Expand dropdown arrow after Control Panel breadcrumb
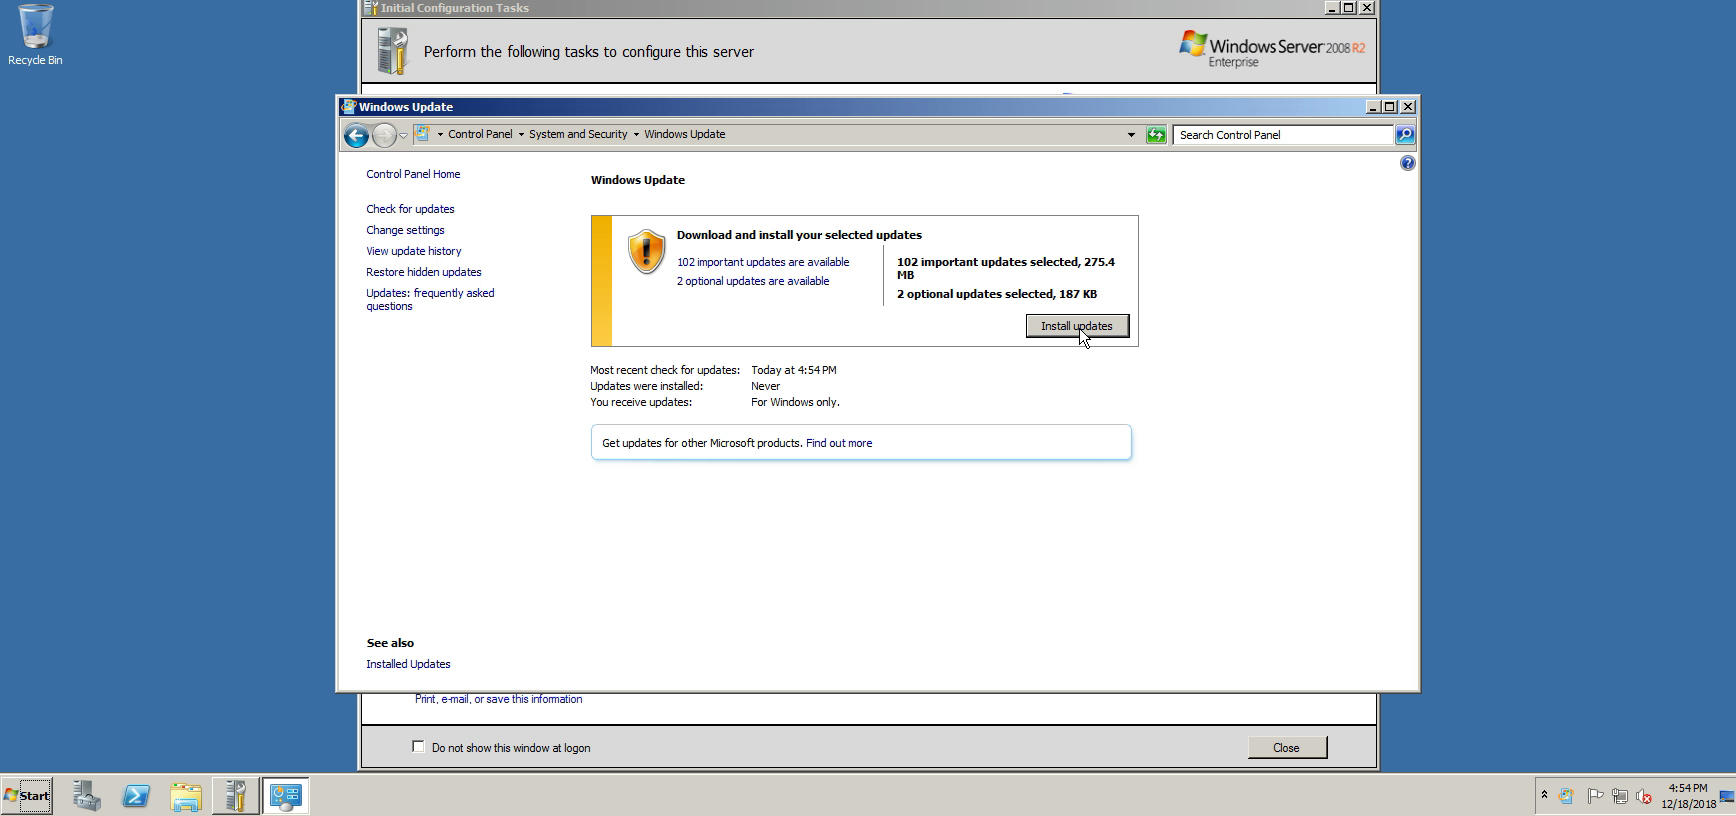The width and height of the screenshot is (1736, 816). point(521,134)
